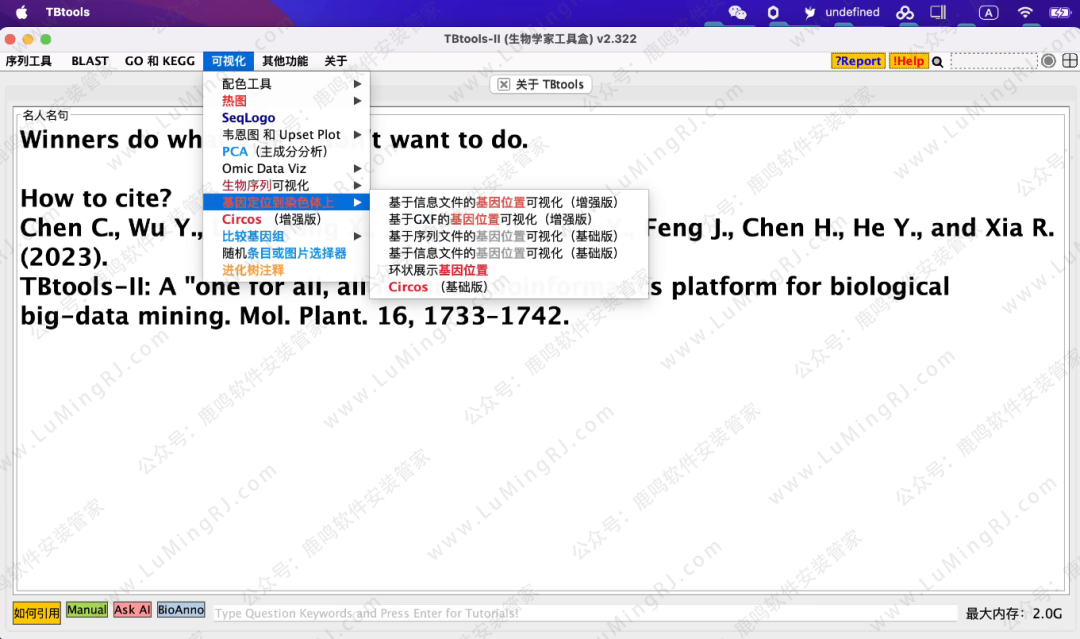Open the green Manual button
Screen dimensions: 1080x639
(x=87, y=611)
